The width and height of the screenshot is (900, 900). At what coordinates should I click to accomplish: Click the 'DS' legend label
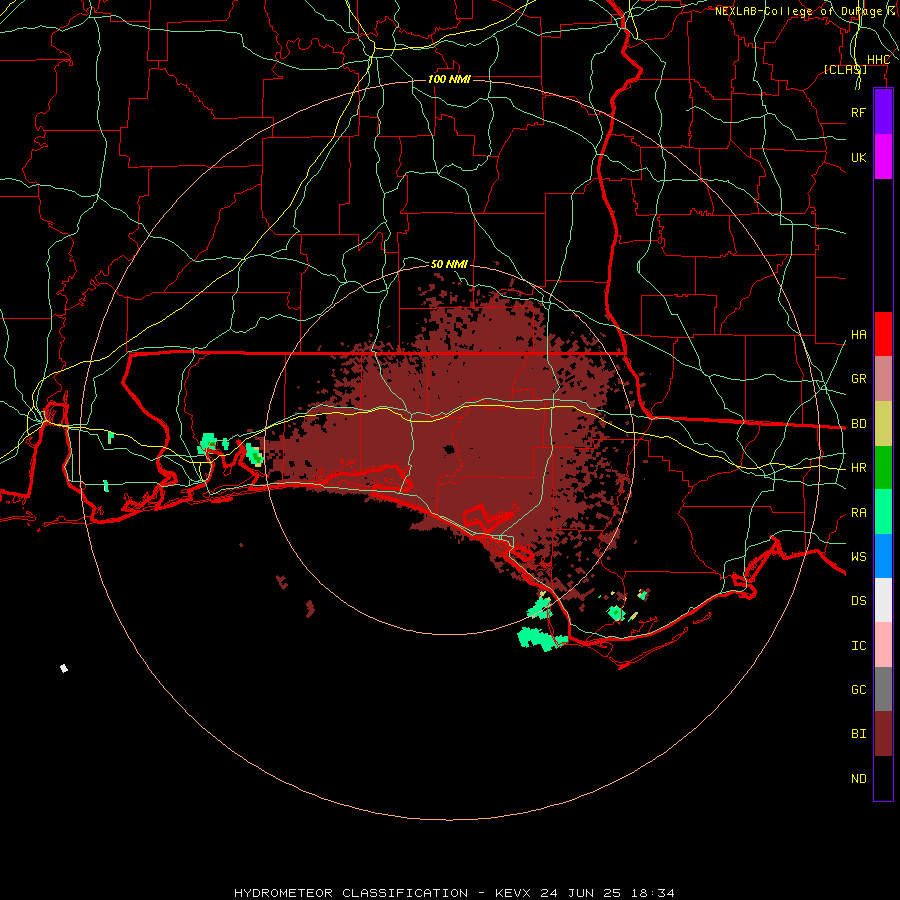point(858,601)
